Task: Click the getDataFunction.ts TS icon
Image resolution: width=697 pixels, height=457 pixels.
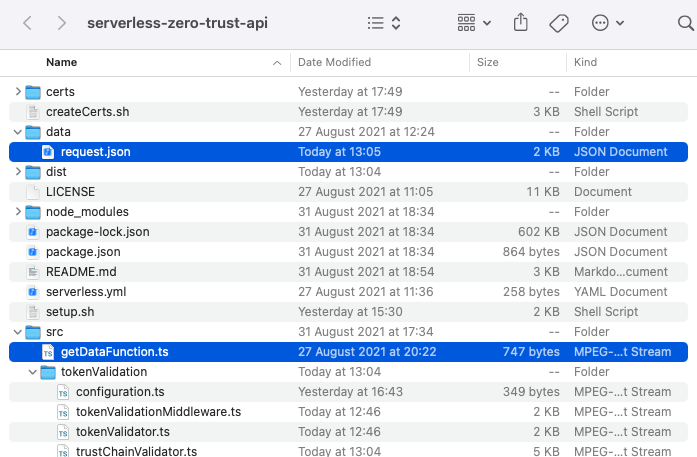Action: tap(48, 352)
